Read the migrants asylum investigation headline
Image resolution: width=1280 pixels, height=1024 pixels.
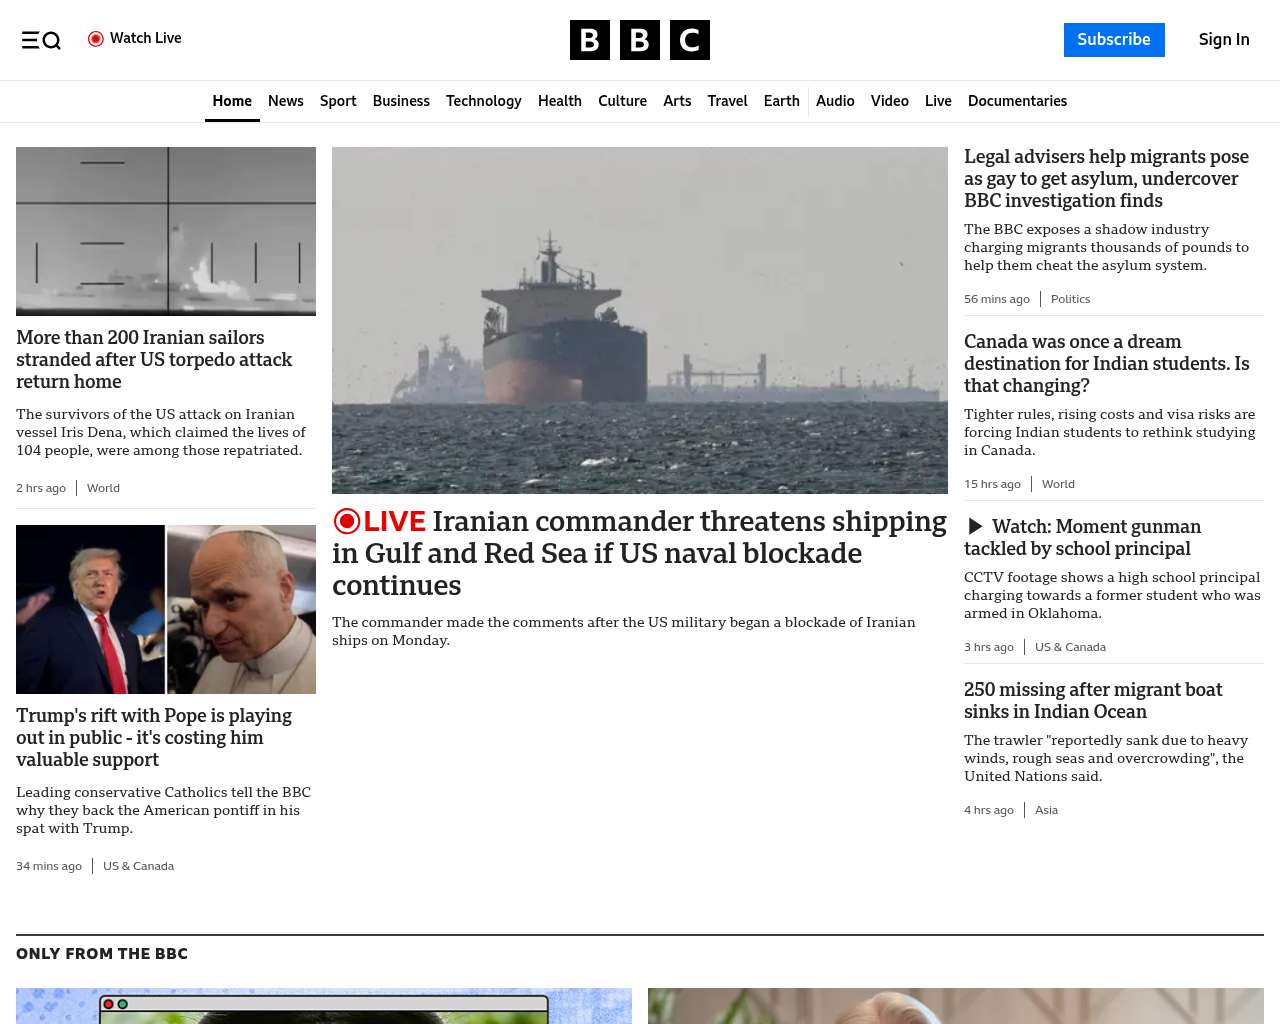pos(1106,179)
